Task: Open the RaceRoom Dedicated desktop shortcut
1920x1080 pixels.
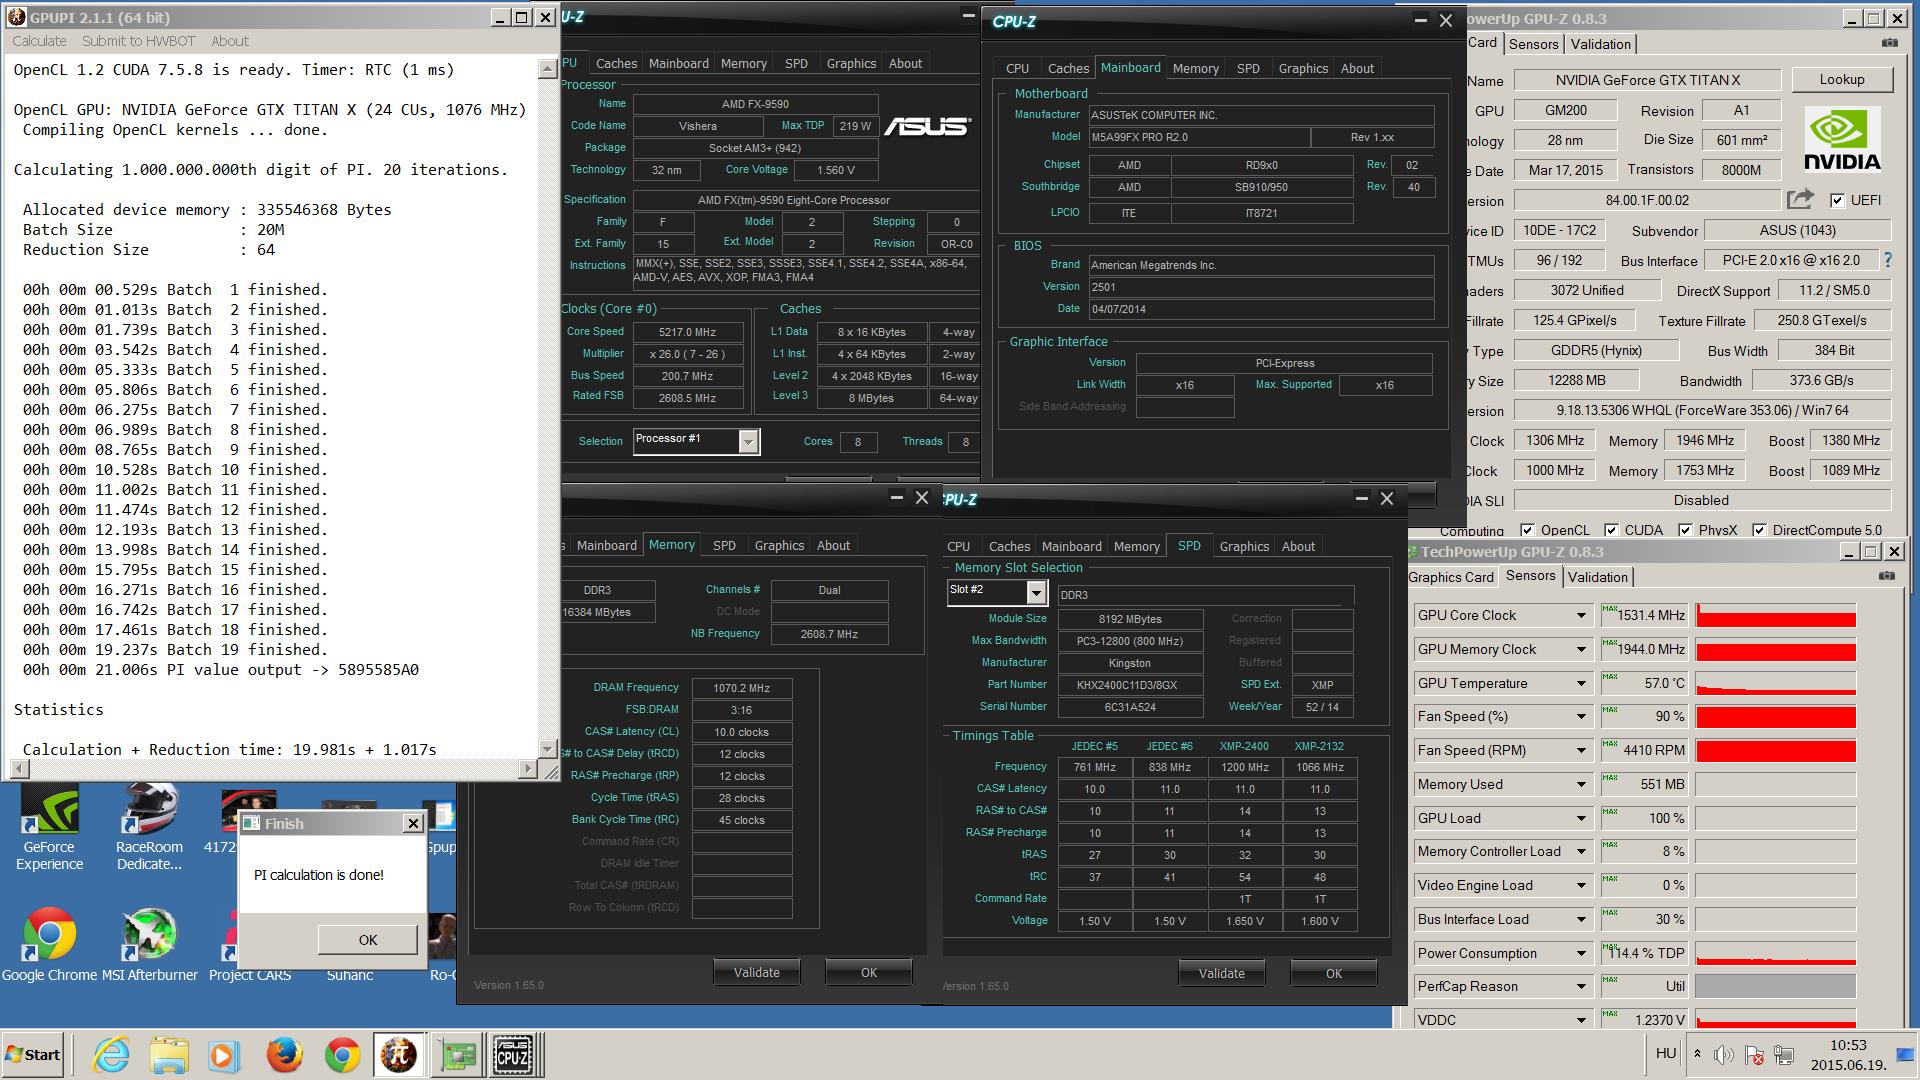Action: point(149,828)
